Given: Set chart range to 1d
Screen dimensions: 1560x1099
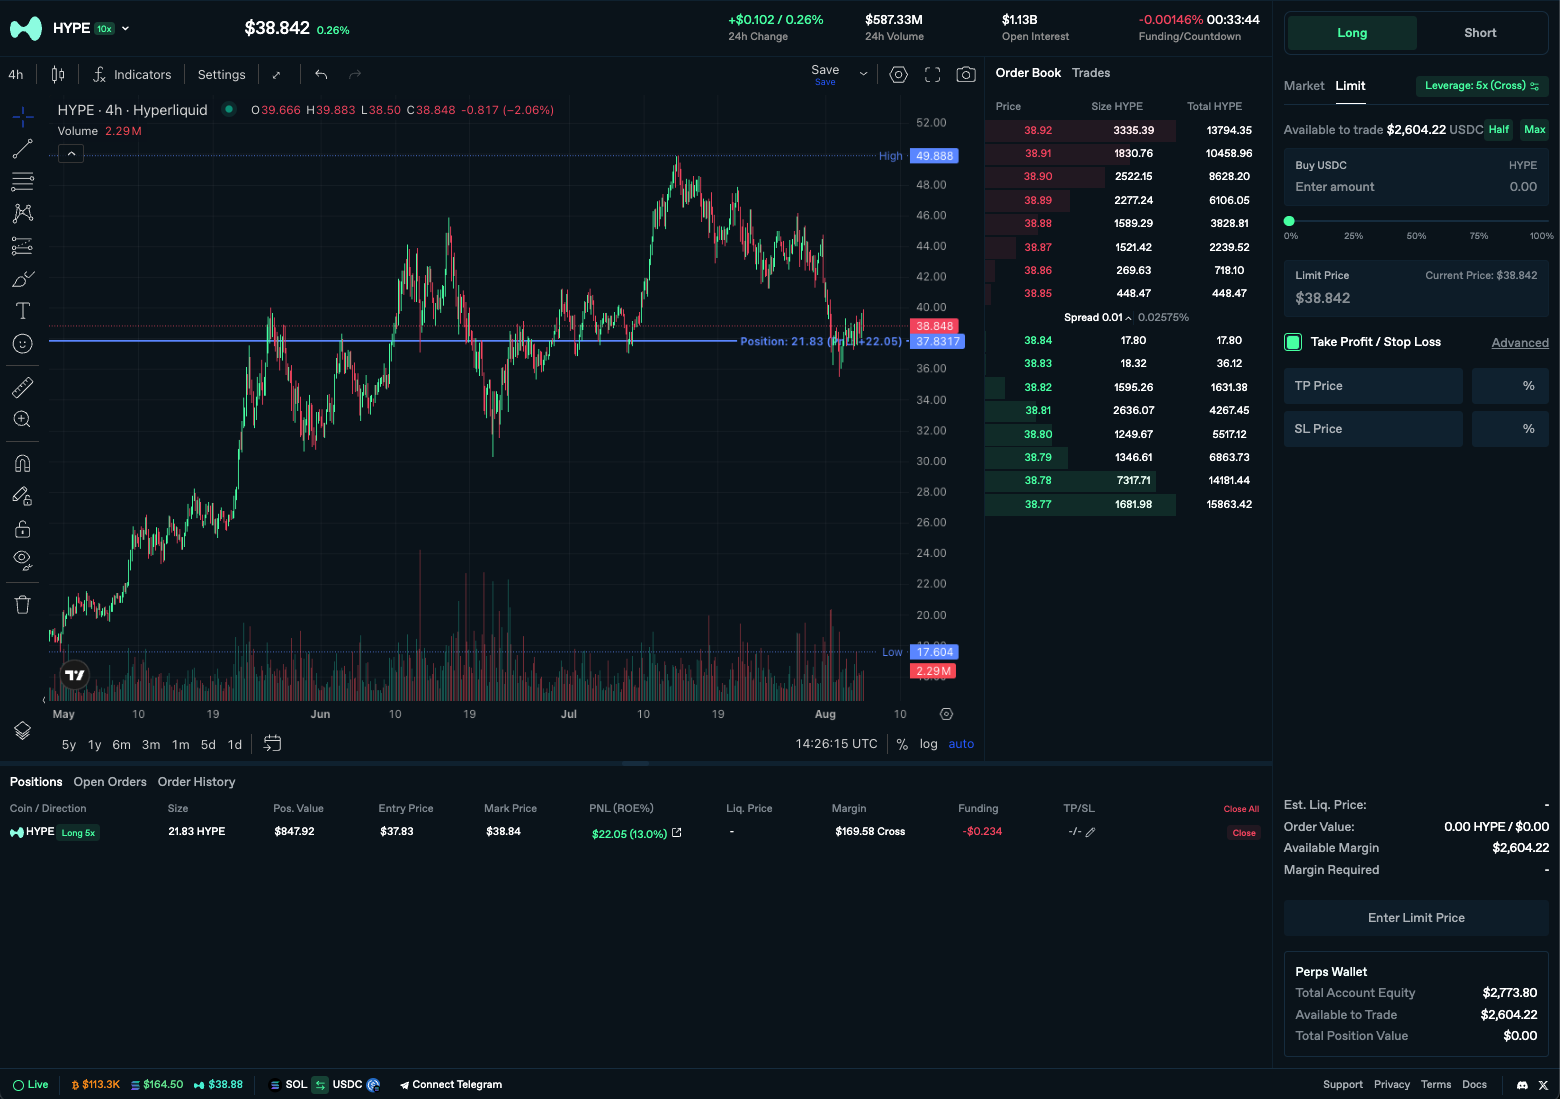Looking at the screenshot, I should [235, 744].
